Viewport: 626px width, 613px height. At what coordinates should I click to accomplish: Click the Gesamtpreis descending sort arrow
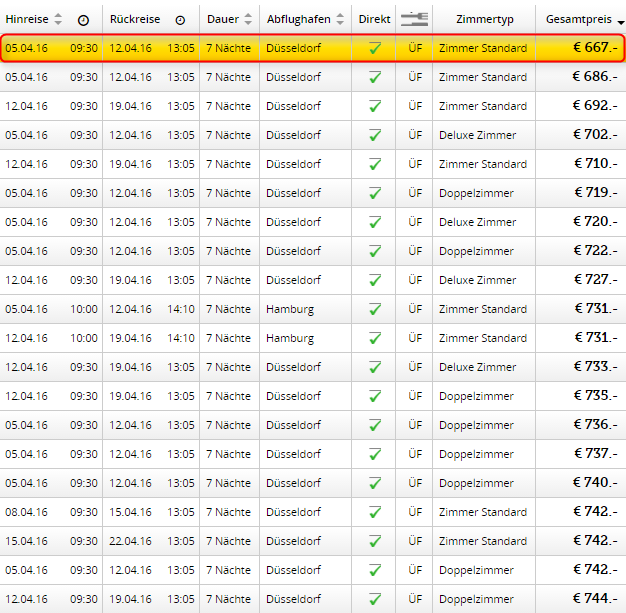(622, 21)
